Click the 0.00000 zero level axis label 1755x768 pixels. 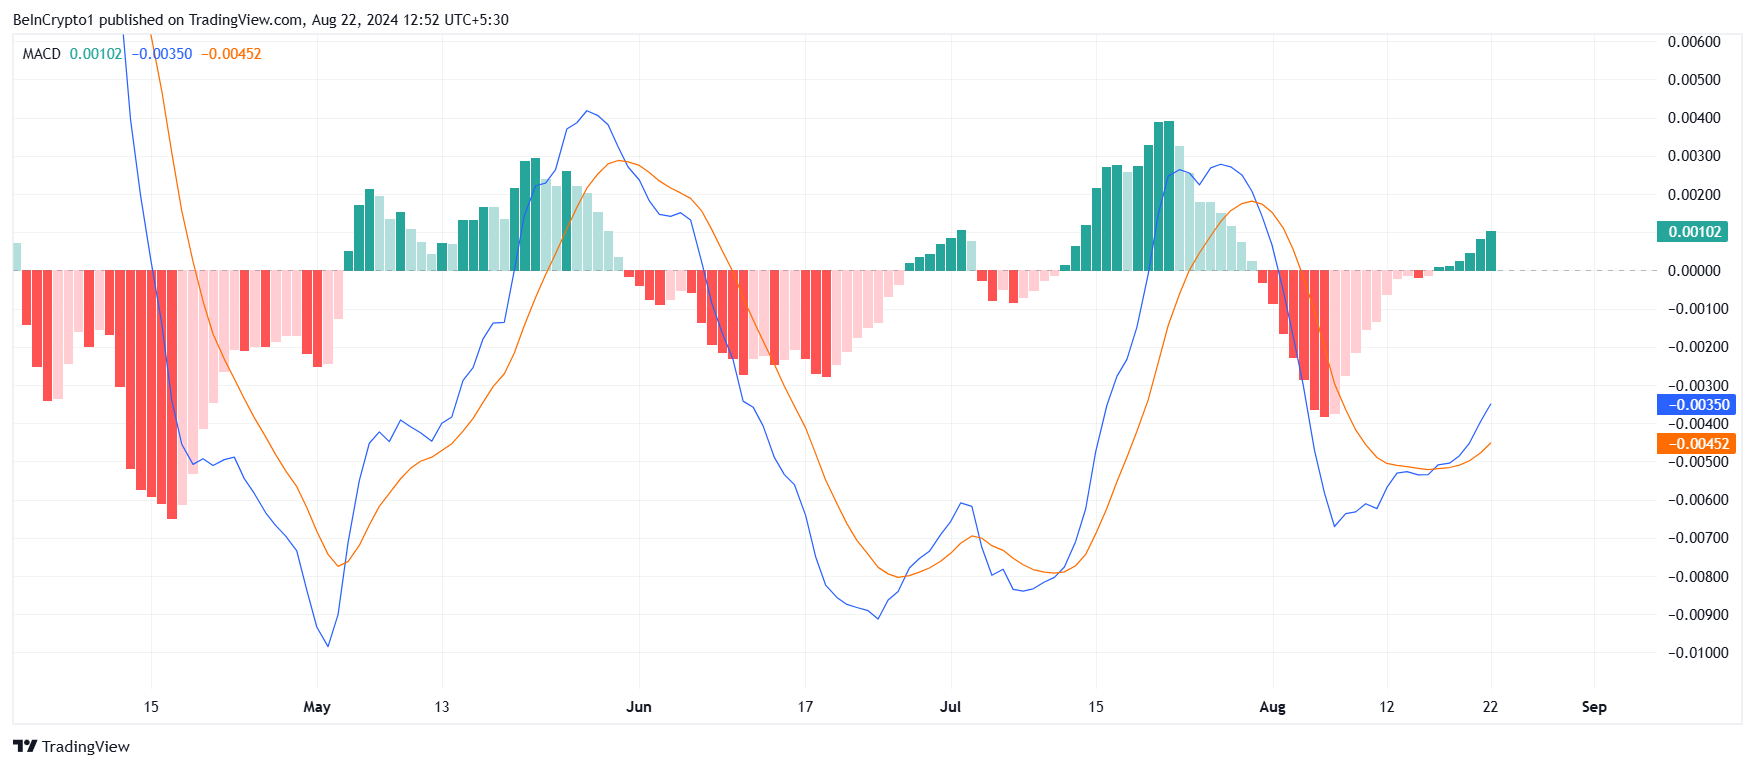[1694, 271]
